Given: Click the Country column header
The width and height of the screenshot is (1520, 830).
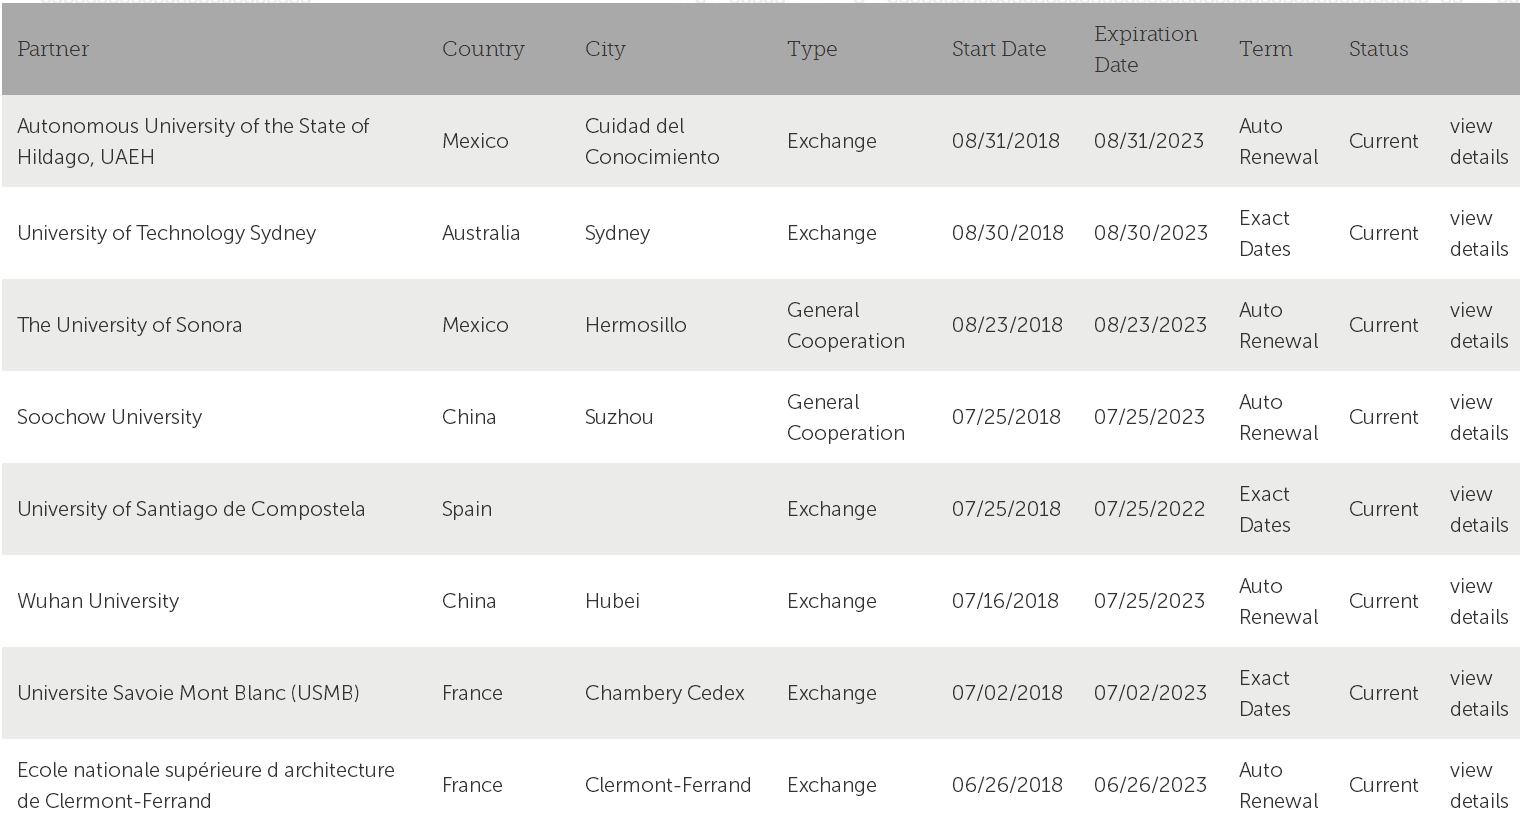Looking at the screenshot, I should click(483, 49).
